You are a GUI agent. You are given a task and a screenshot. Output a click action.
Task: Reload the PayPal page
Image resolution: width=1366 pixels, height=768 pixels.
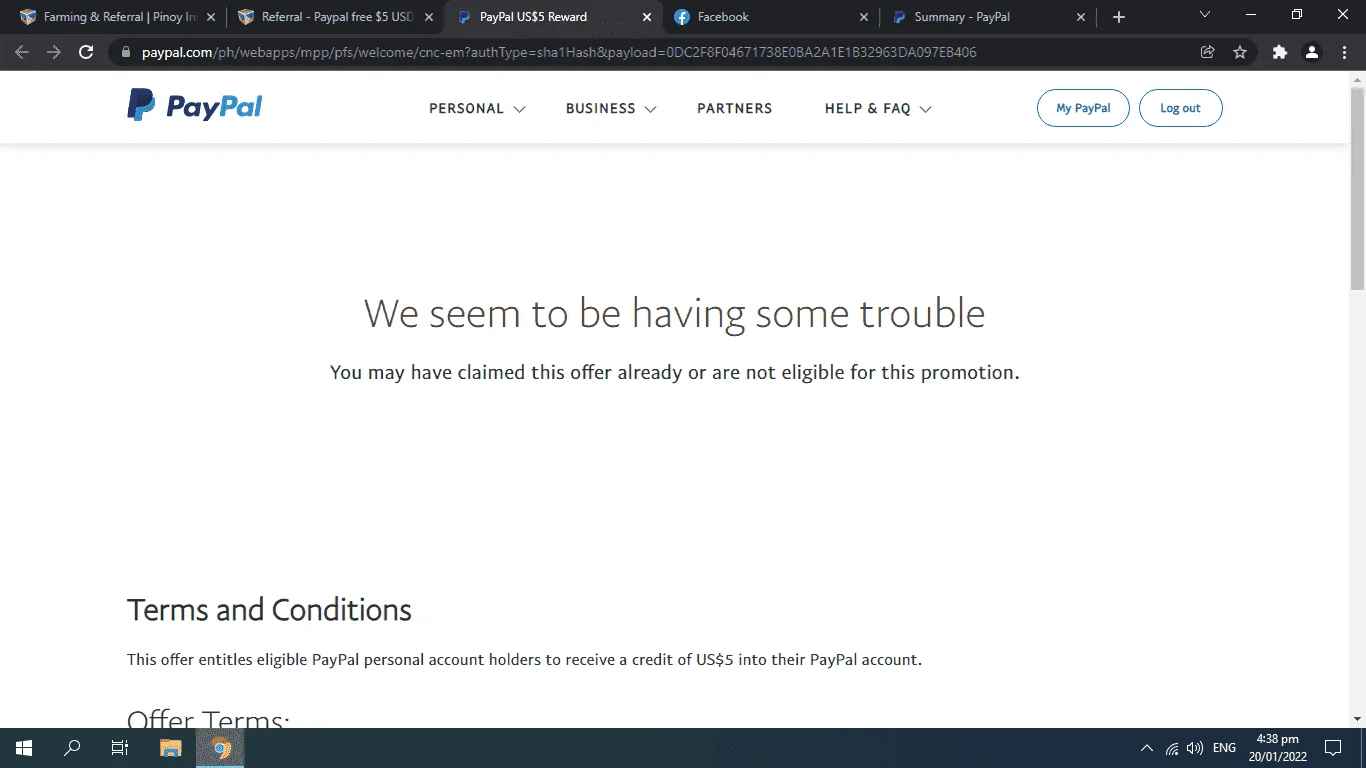[x=86, y=52]
